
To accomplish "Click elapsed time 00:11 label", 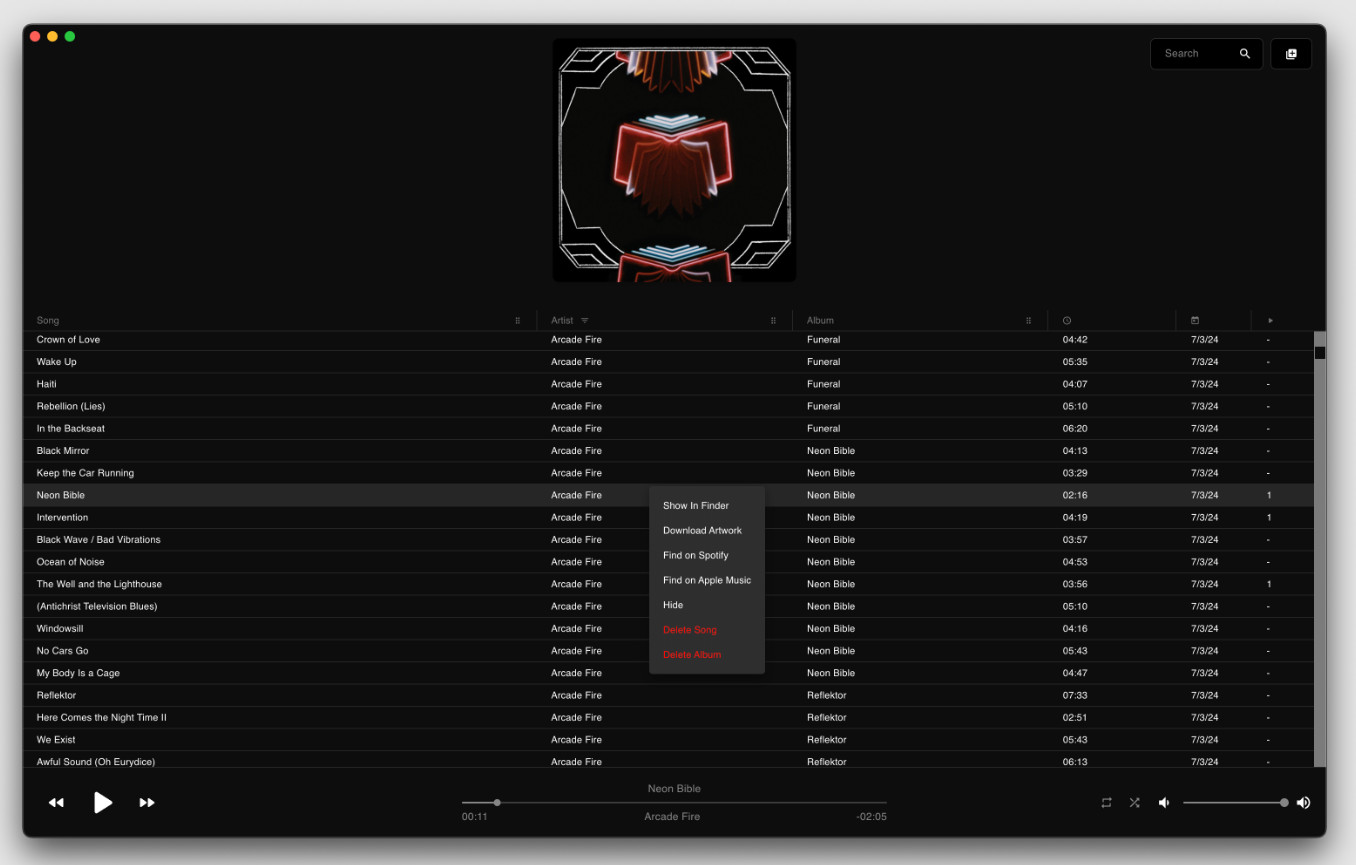I will 474,817.
